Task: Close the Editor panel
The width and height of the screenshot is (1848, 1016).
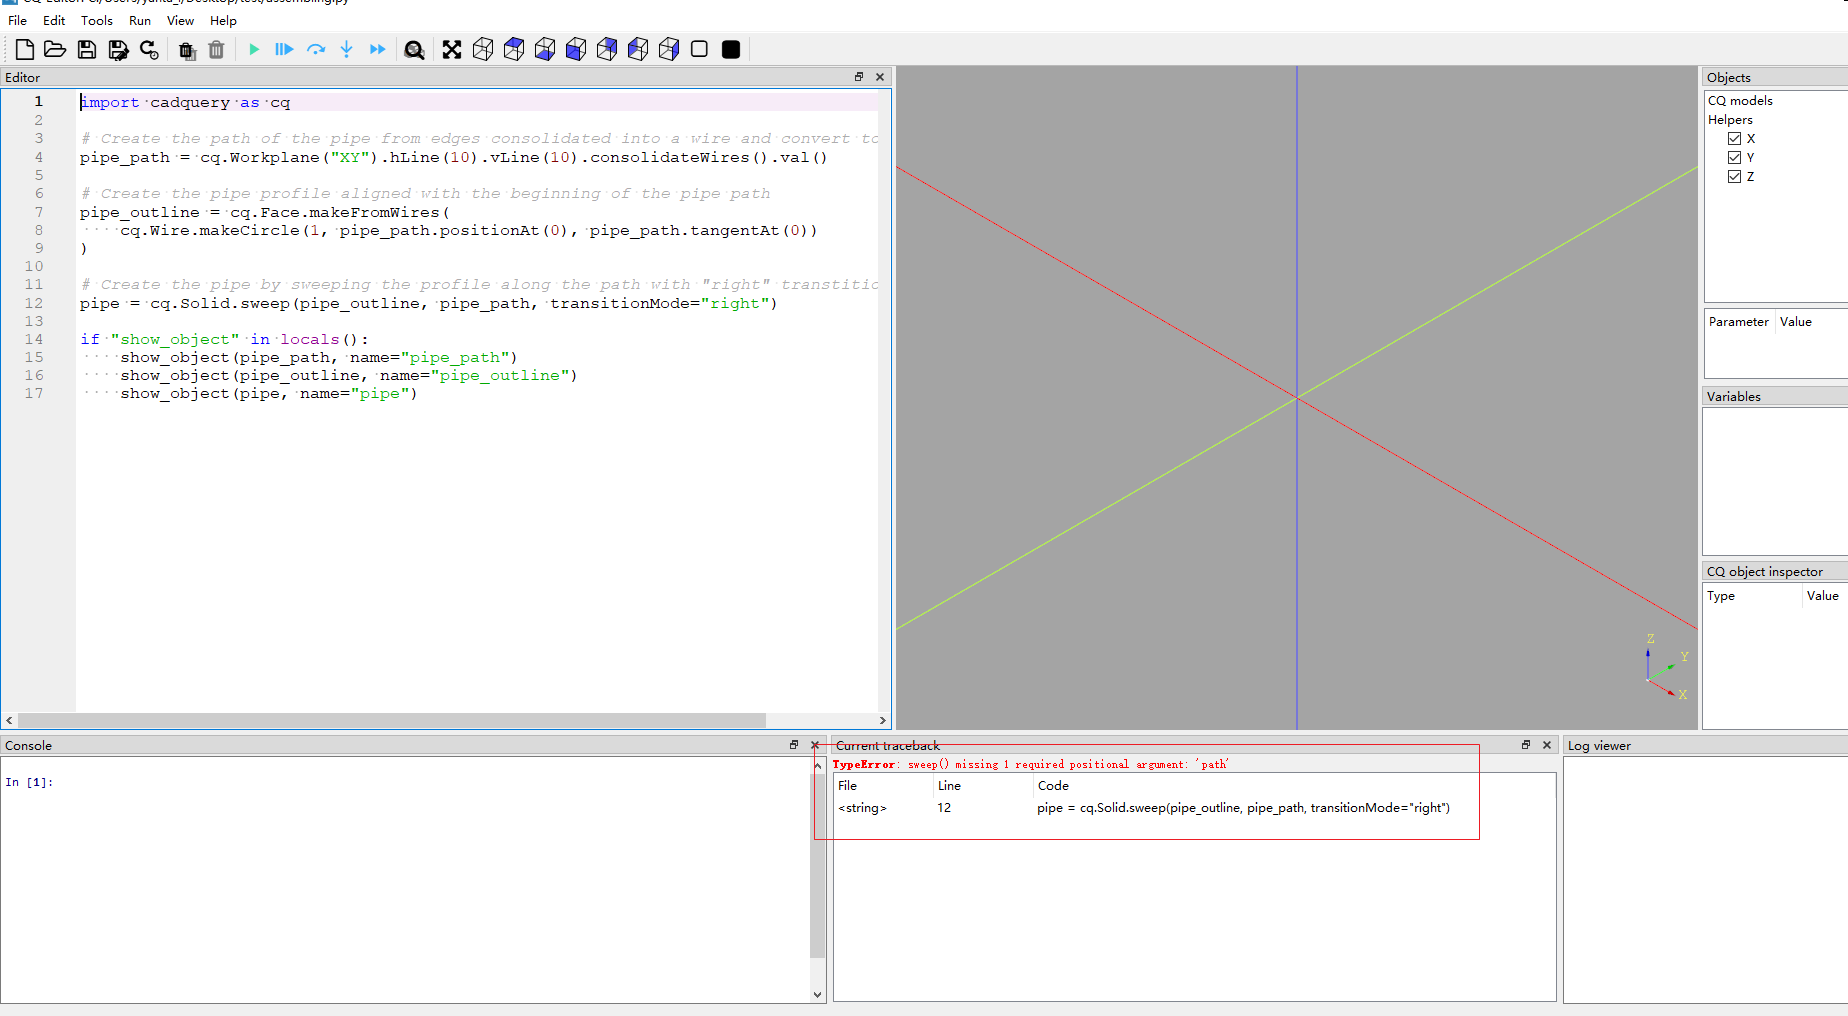Action: [x=880, y=77]
